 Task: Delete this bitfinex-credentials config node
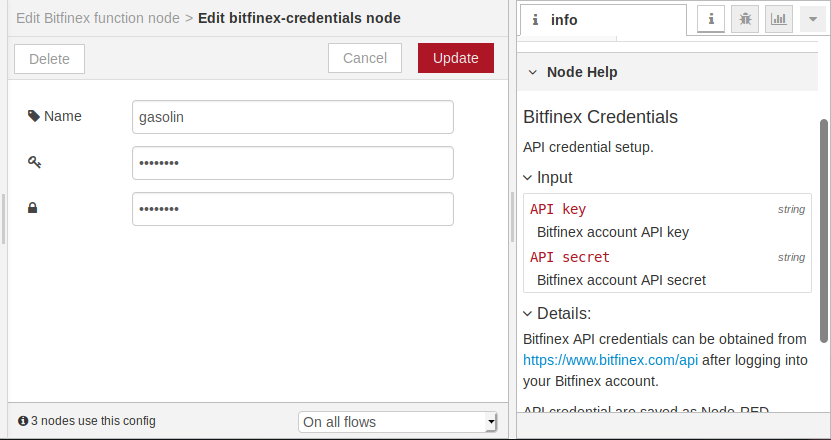pyautogui.click(x=49, y=59)
